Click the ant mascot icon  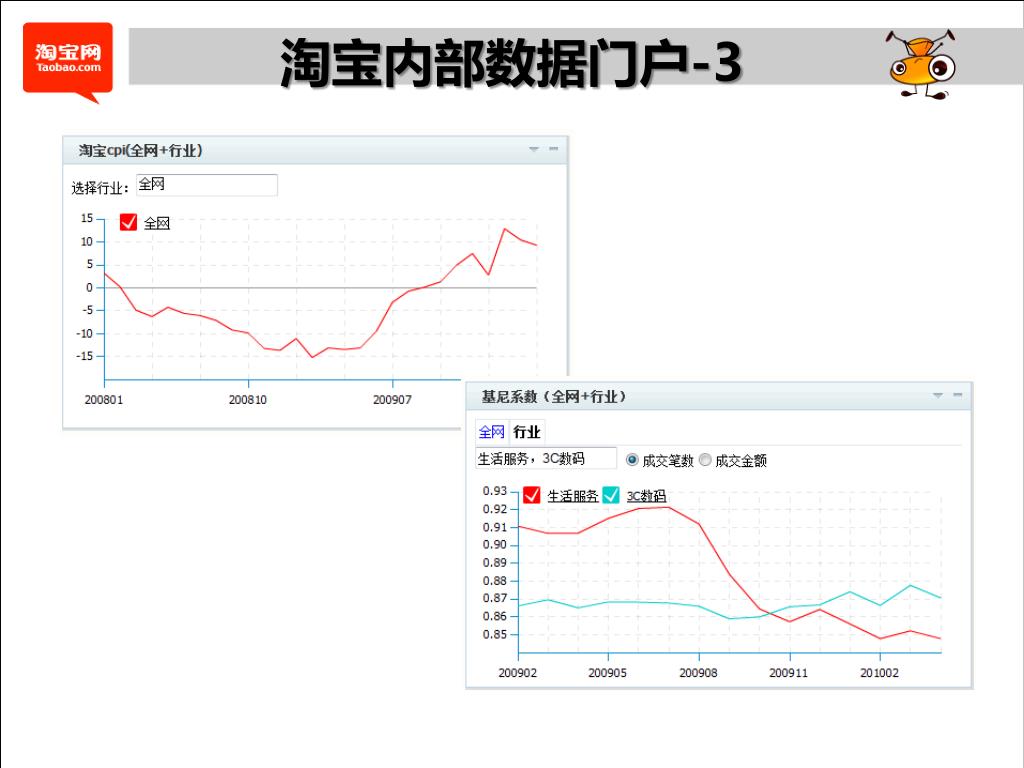(921, 64)
